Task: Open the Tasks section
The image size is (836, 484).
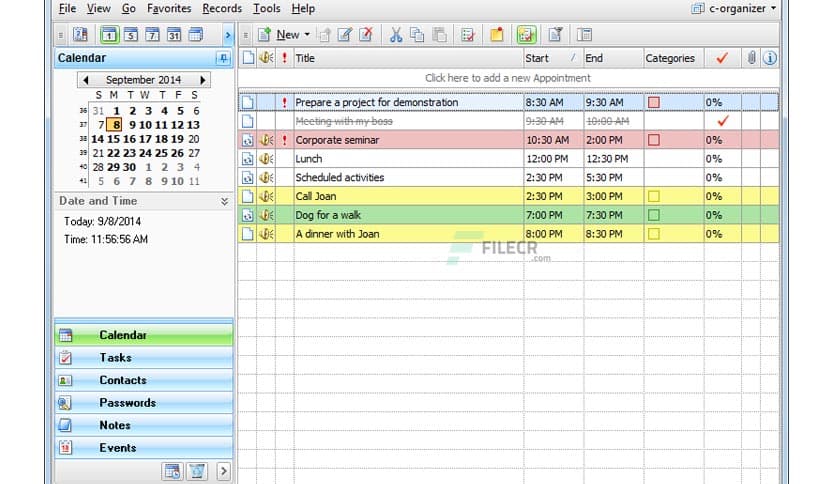Action: [143, 358]
